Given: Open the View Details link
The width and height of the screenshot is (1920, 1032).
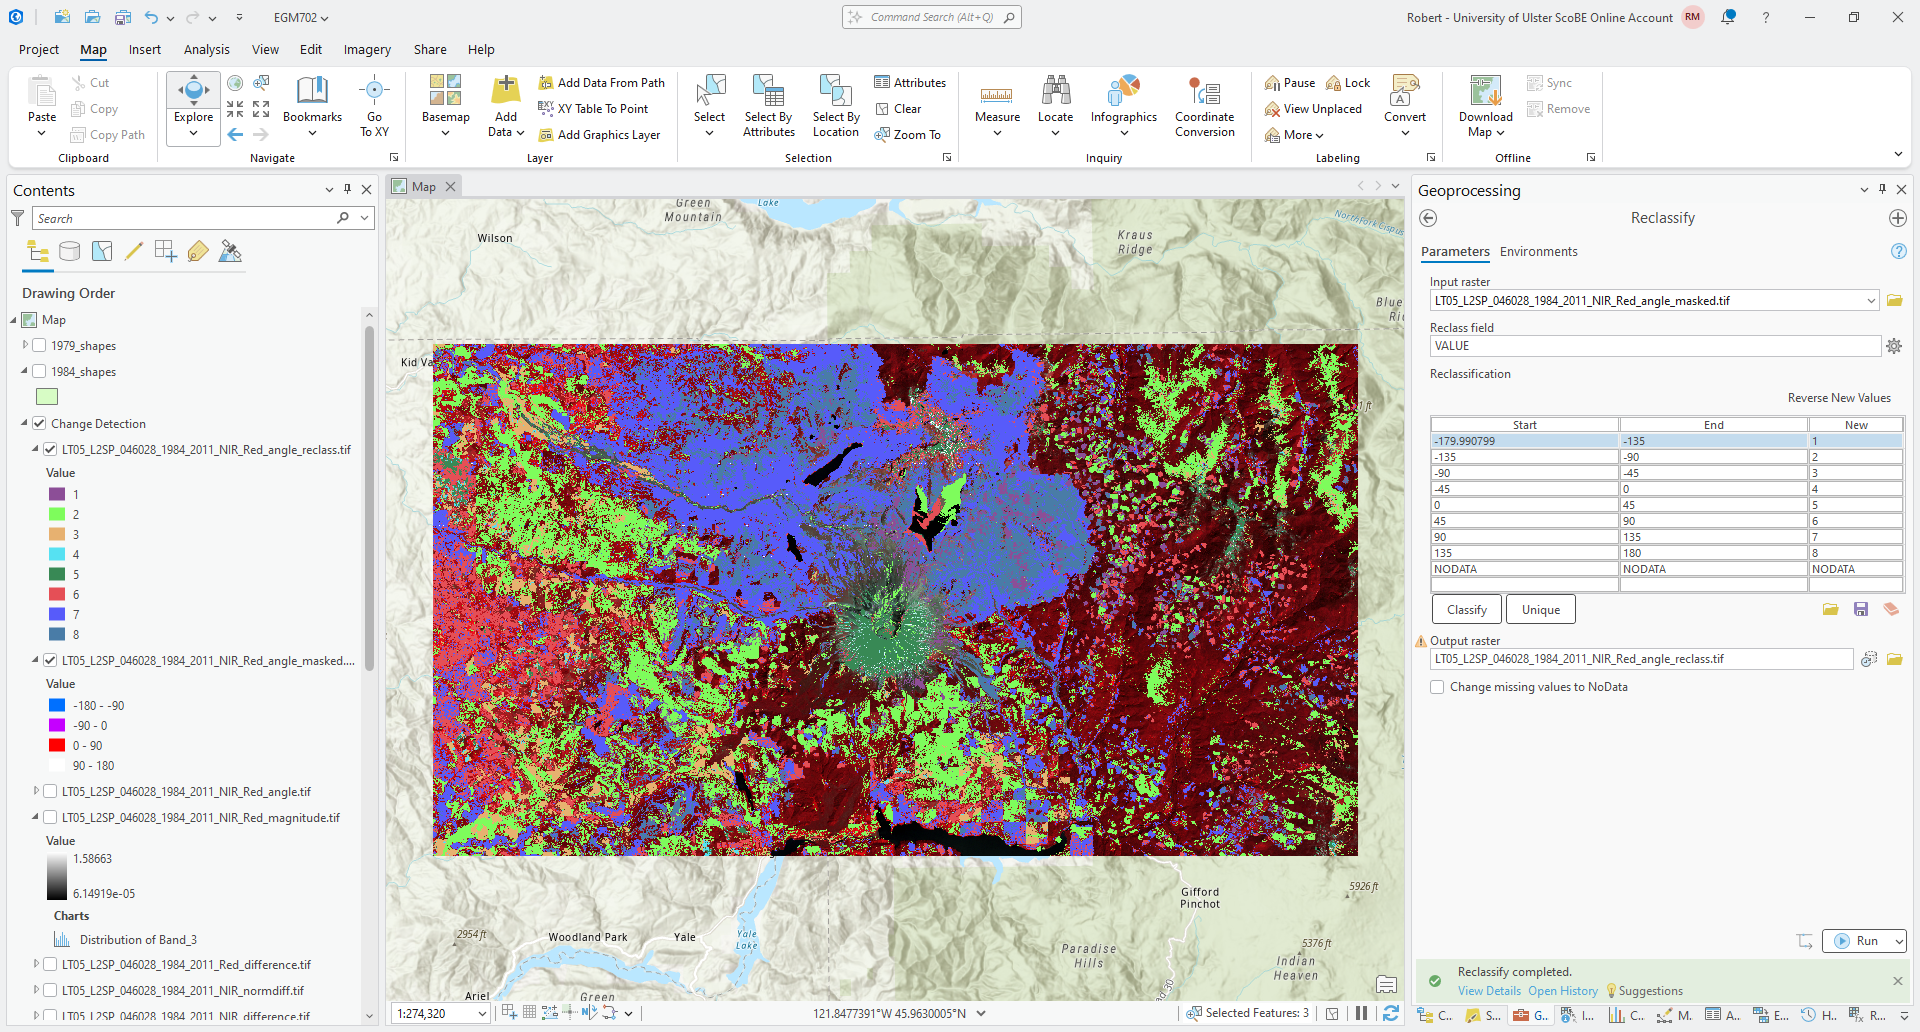Looking at the screenshot, I should click(x=1488, y=991).
